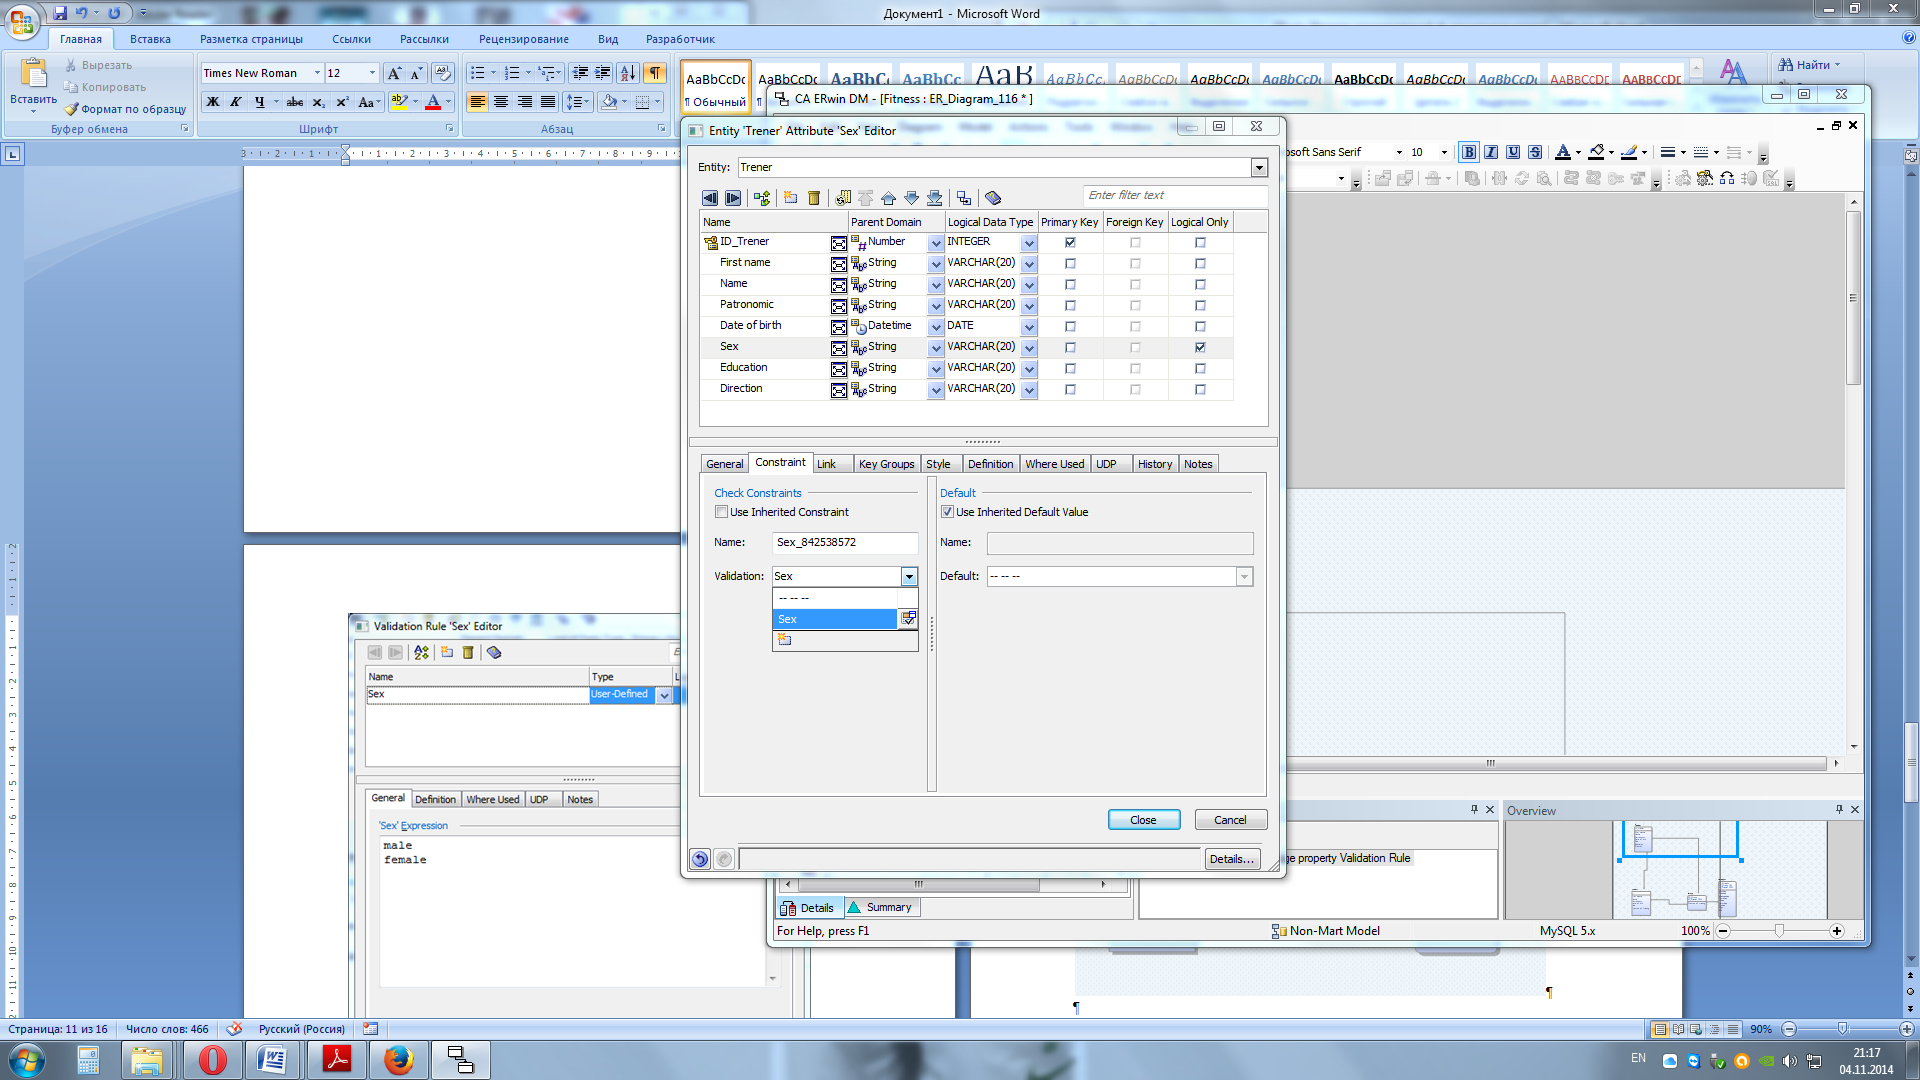Click new validation rule icon in dropdown list
The width and height of the screenshot is (1920, 1080).
(785, 640)
